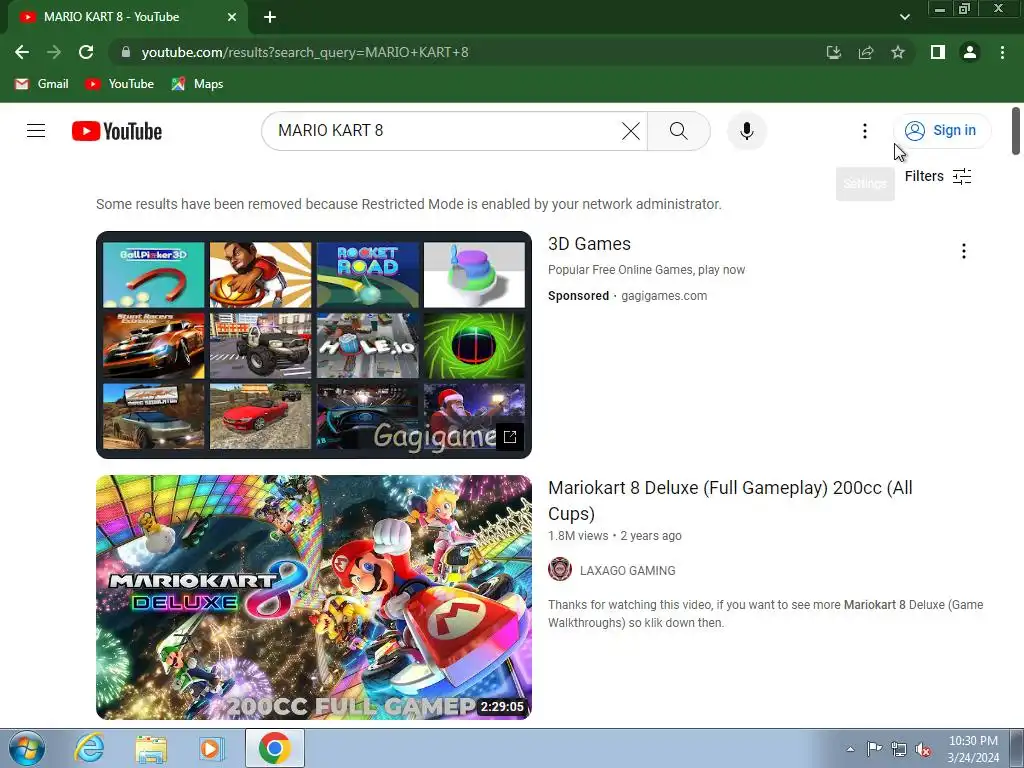This screenshot has height=768, width=1024.
Task: Open Windows Media Player from taskbar
Action: 212,748
